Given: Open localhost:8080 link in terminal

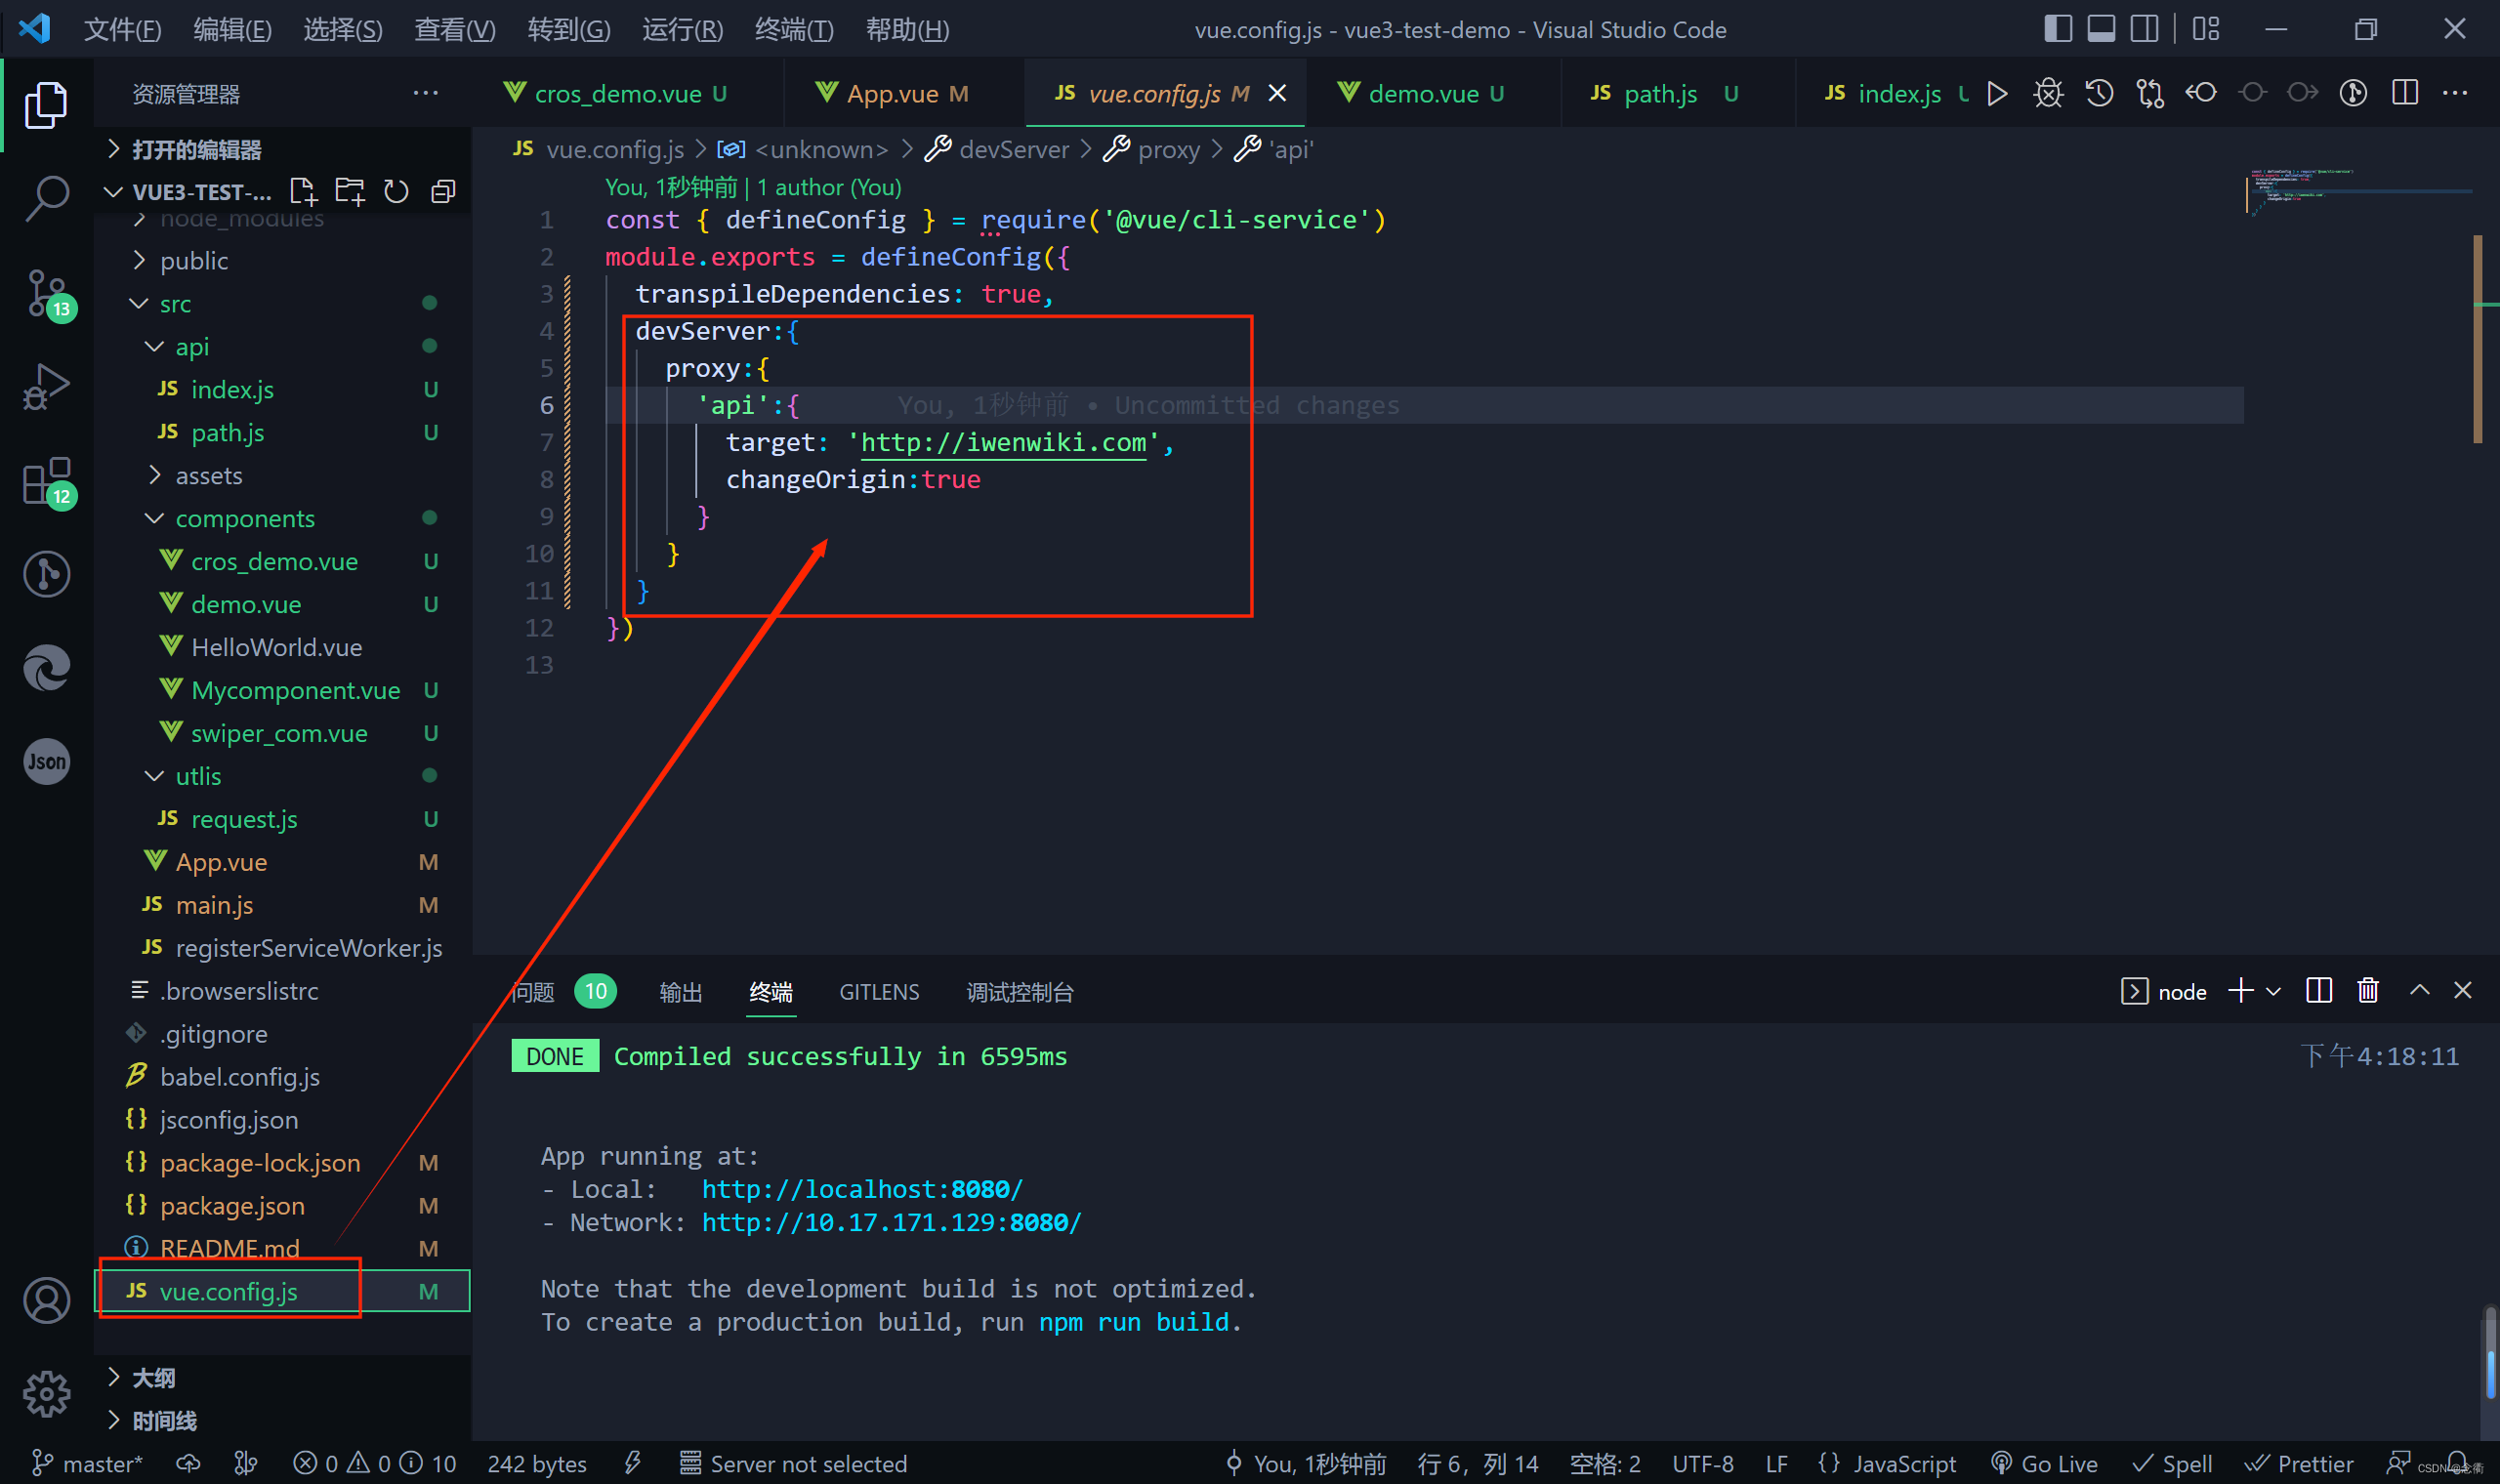Looking at the screenshot, I should [861, 1189].
